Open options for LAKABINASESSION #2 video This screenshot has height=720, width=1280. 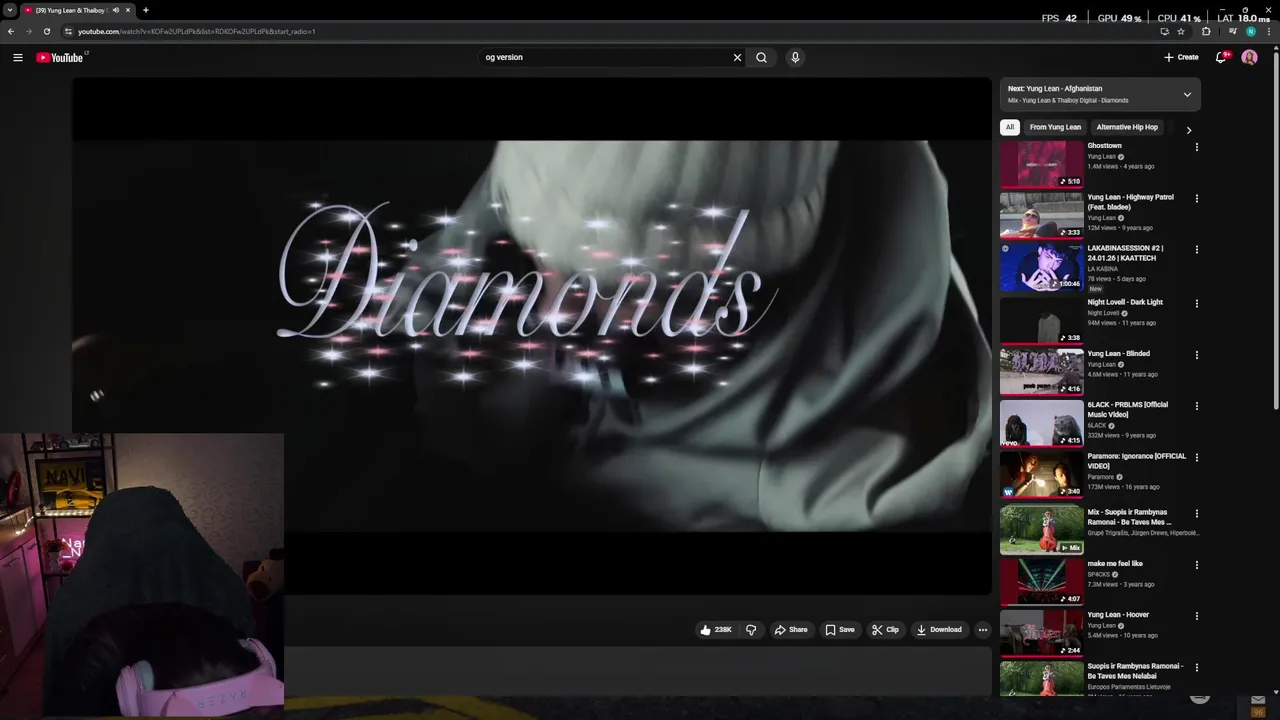coord(1196,249)
